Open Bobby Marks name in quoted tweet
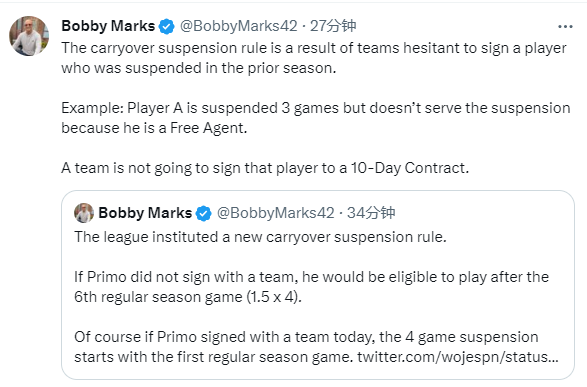Viewport: 587px width, 387px height. click(x=145, y=213)
